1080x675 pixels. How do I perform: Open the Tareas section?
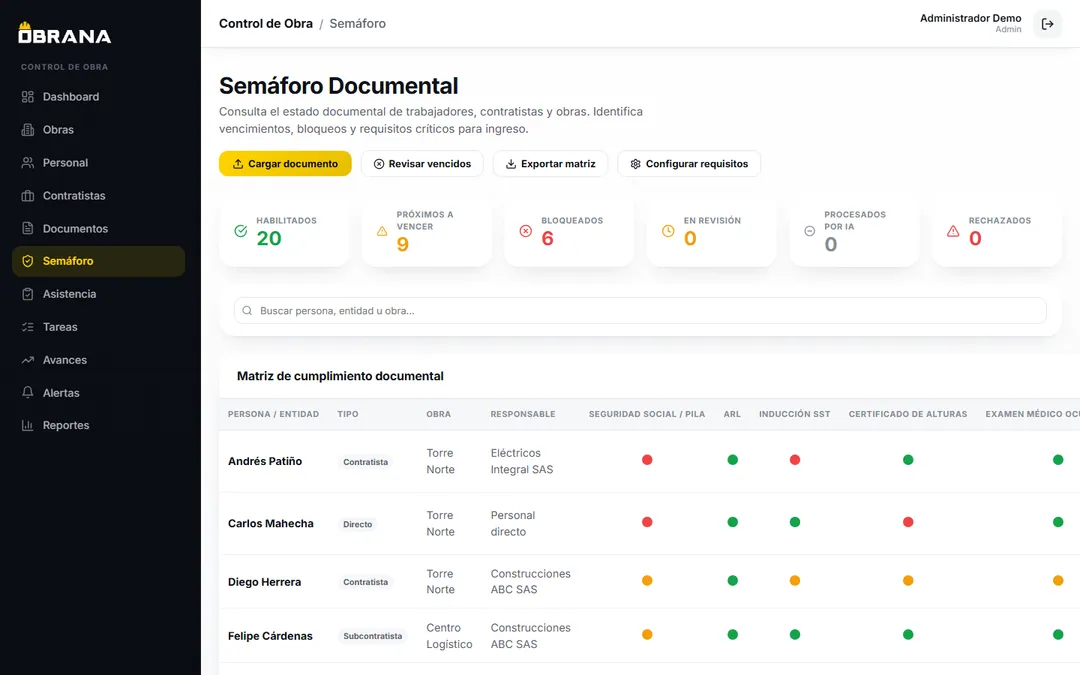pyautogui.click(x=98, y=327)
